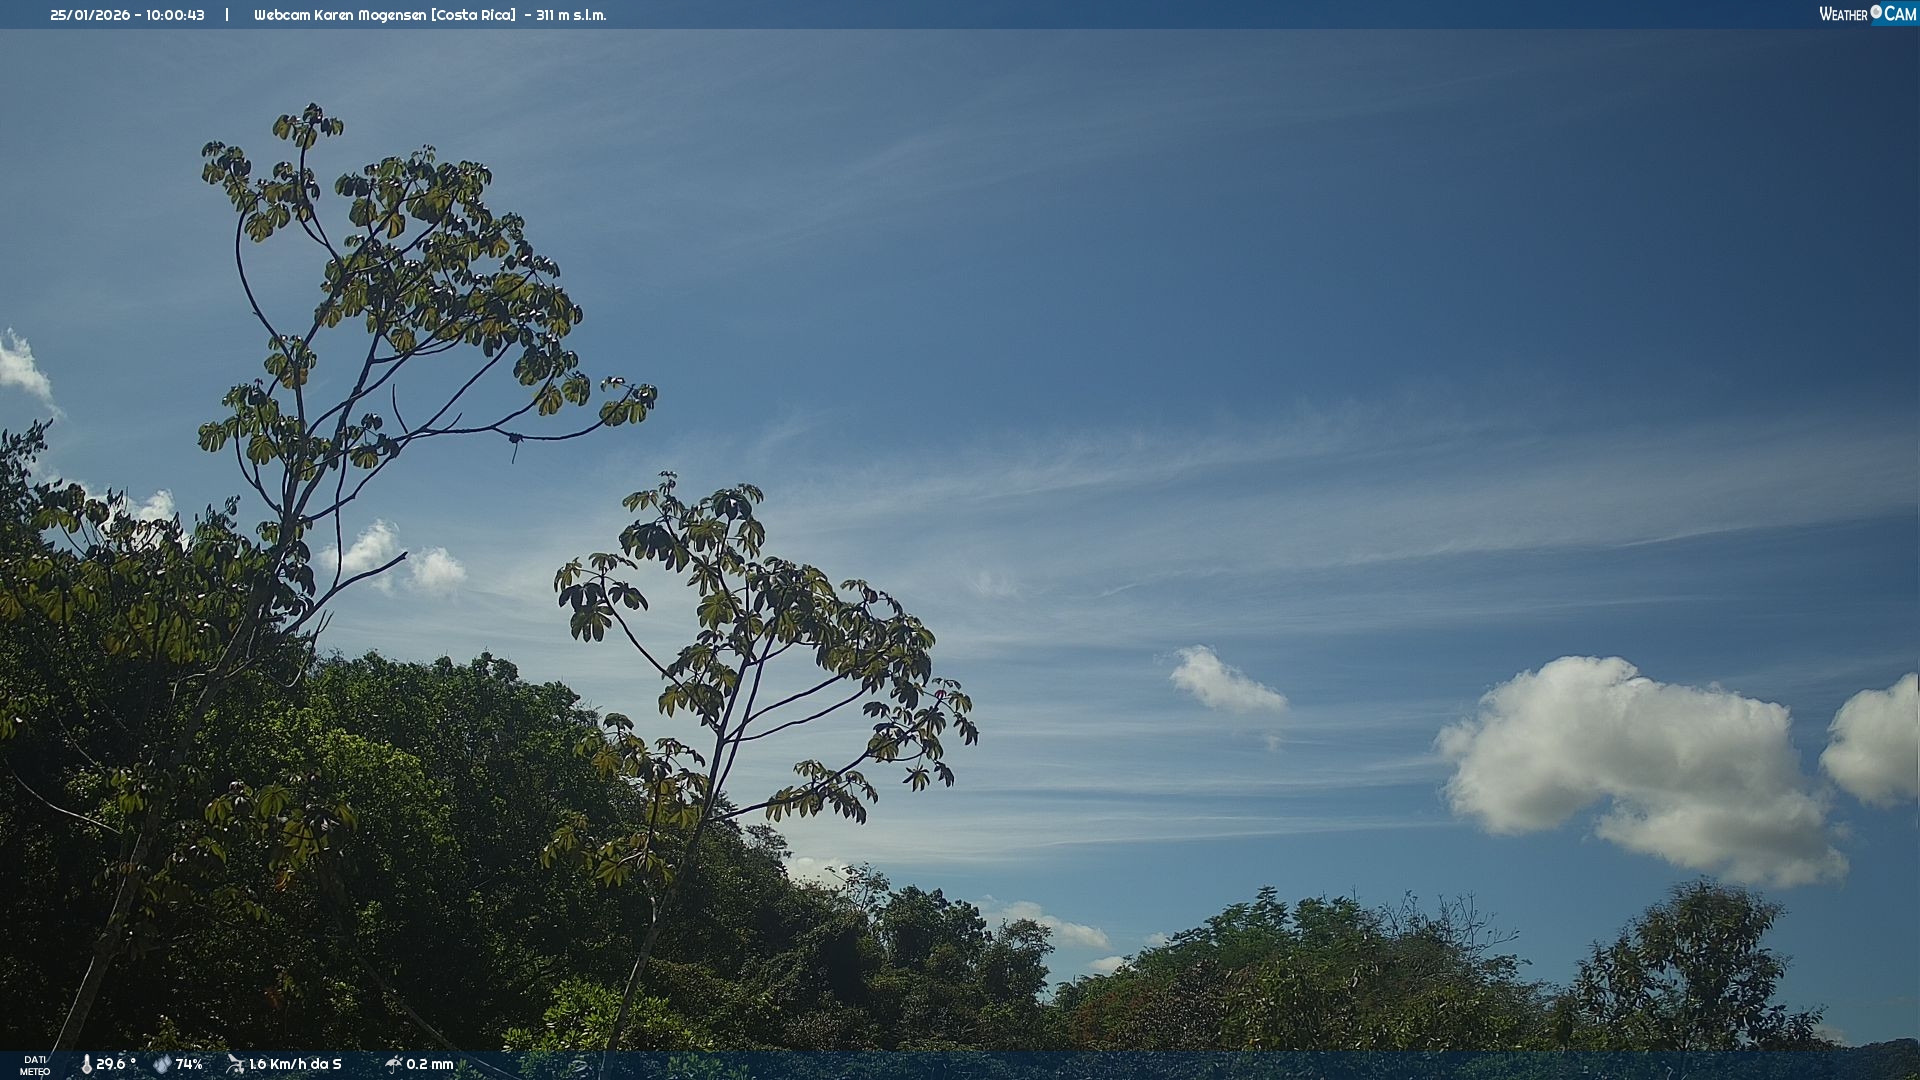
Task: Click the camera lens in WeatherCam logo
Action: pyautogui.click(x=1876, y=12)
